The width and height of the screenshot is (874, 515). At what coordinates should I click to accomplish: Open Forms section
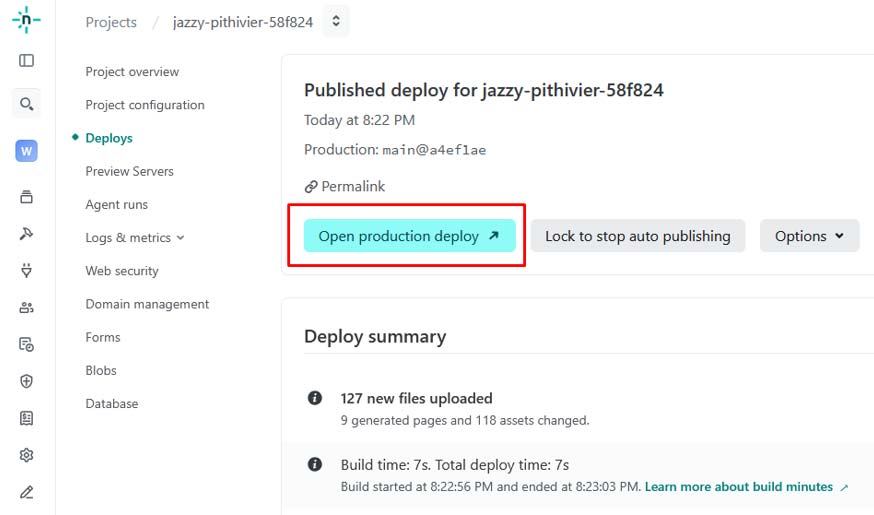pos(103,337)
